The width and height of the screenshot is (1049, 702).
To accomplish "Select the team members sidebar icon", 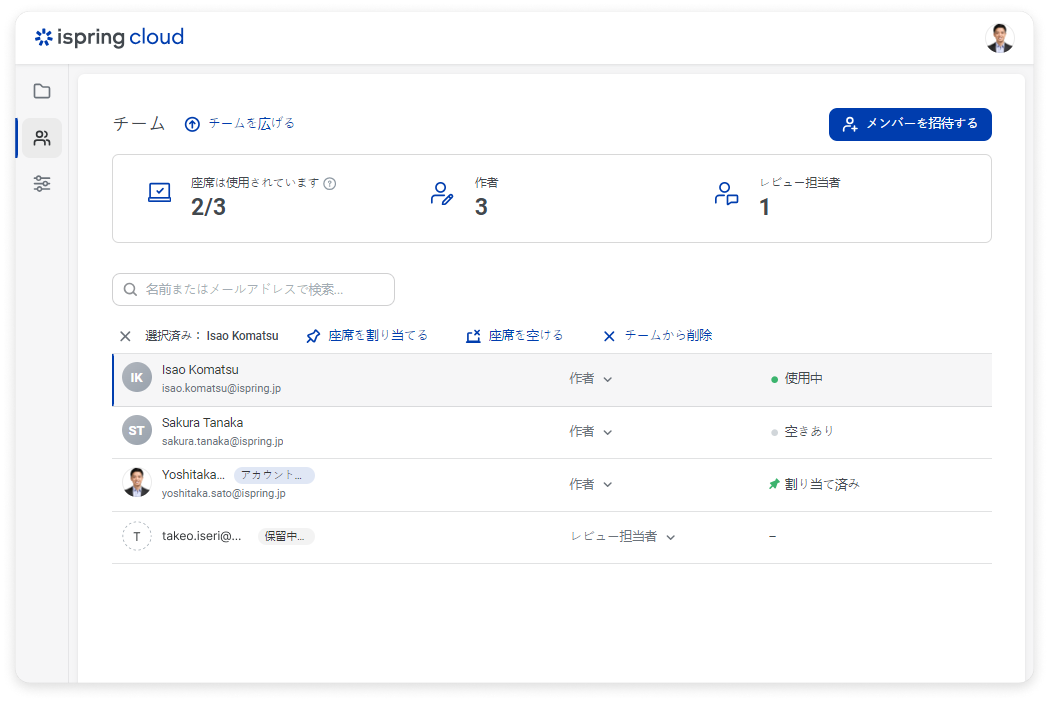I will tap(42, 138).
